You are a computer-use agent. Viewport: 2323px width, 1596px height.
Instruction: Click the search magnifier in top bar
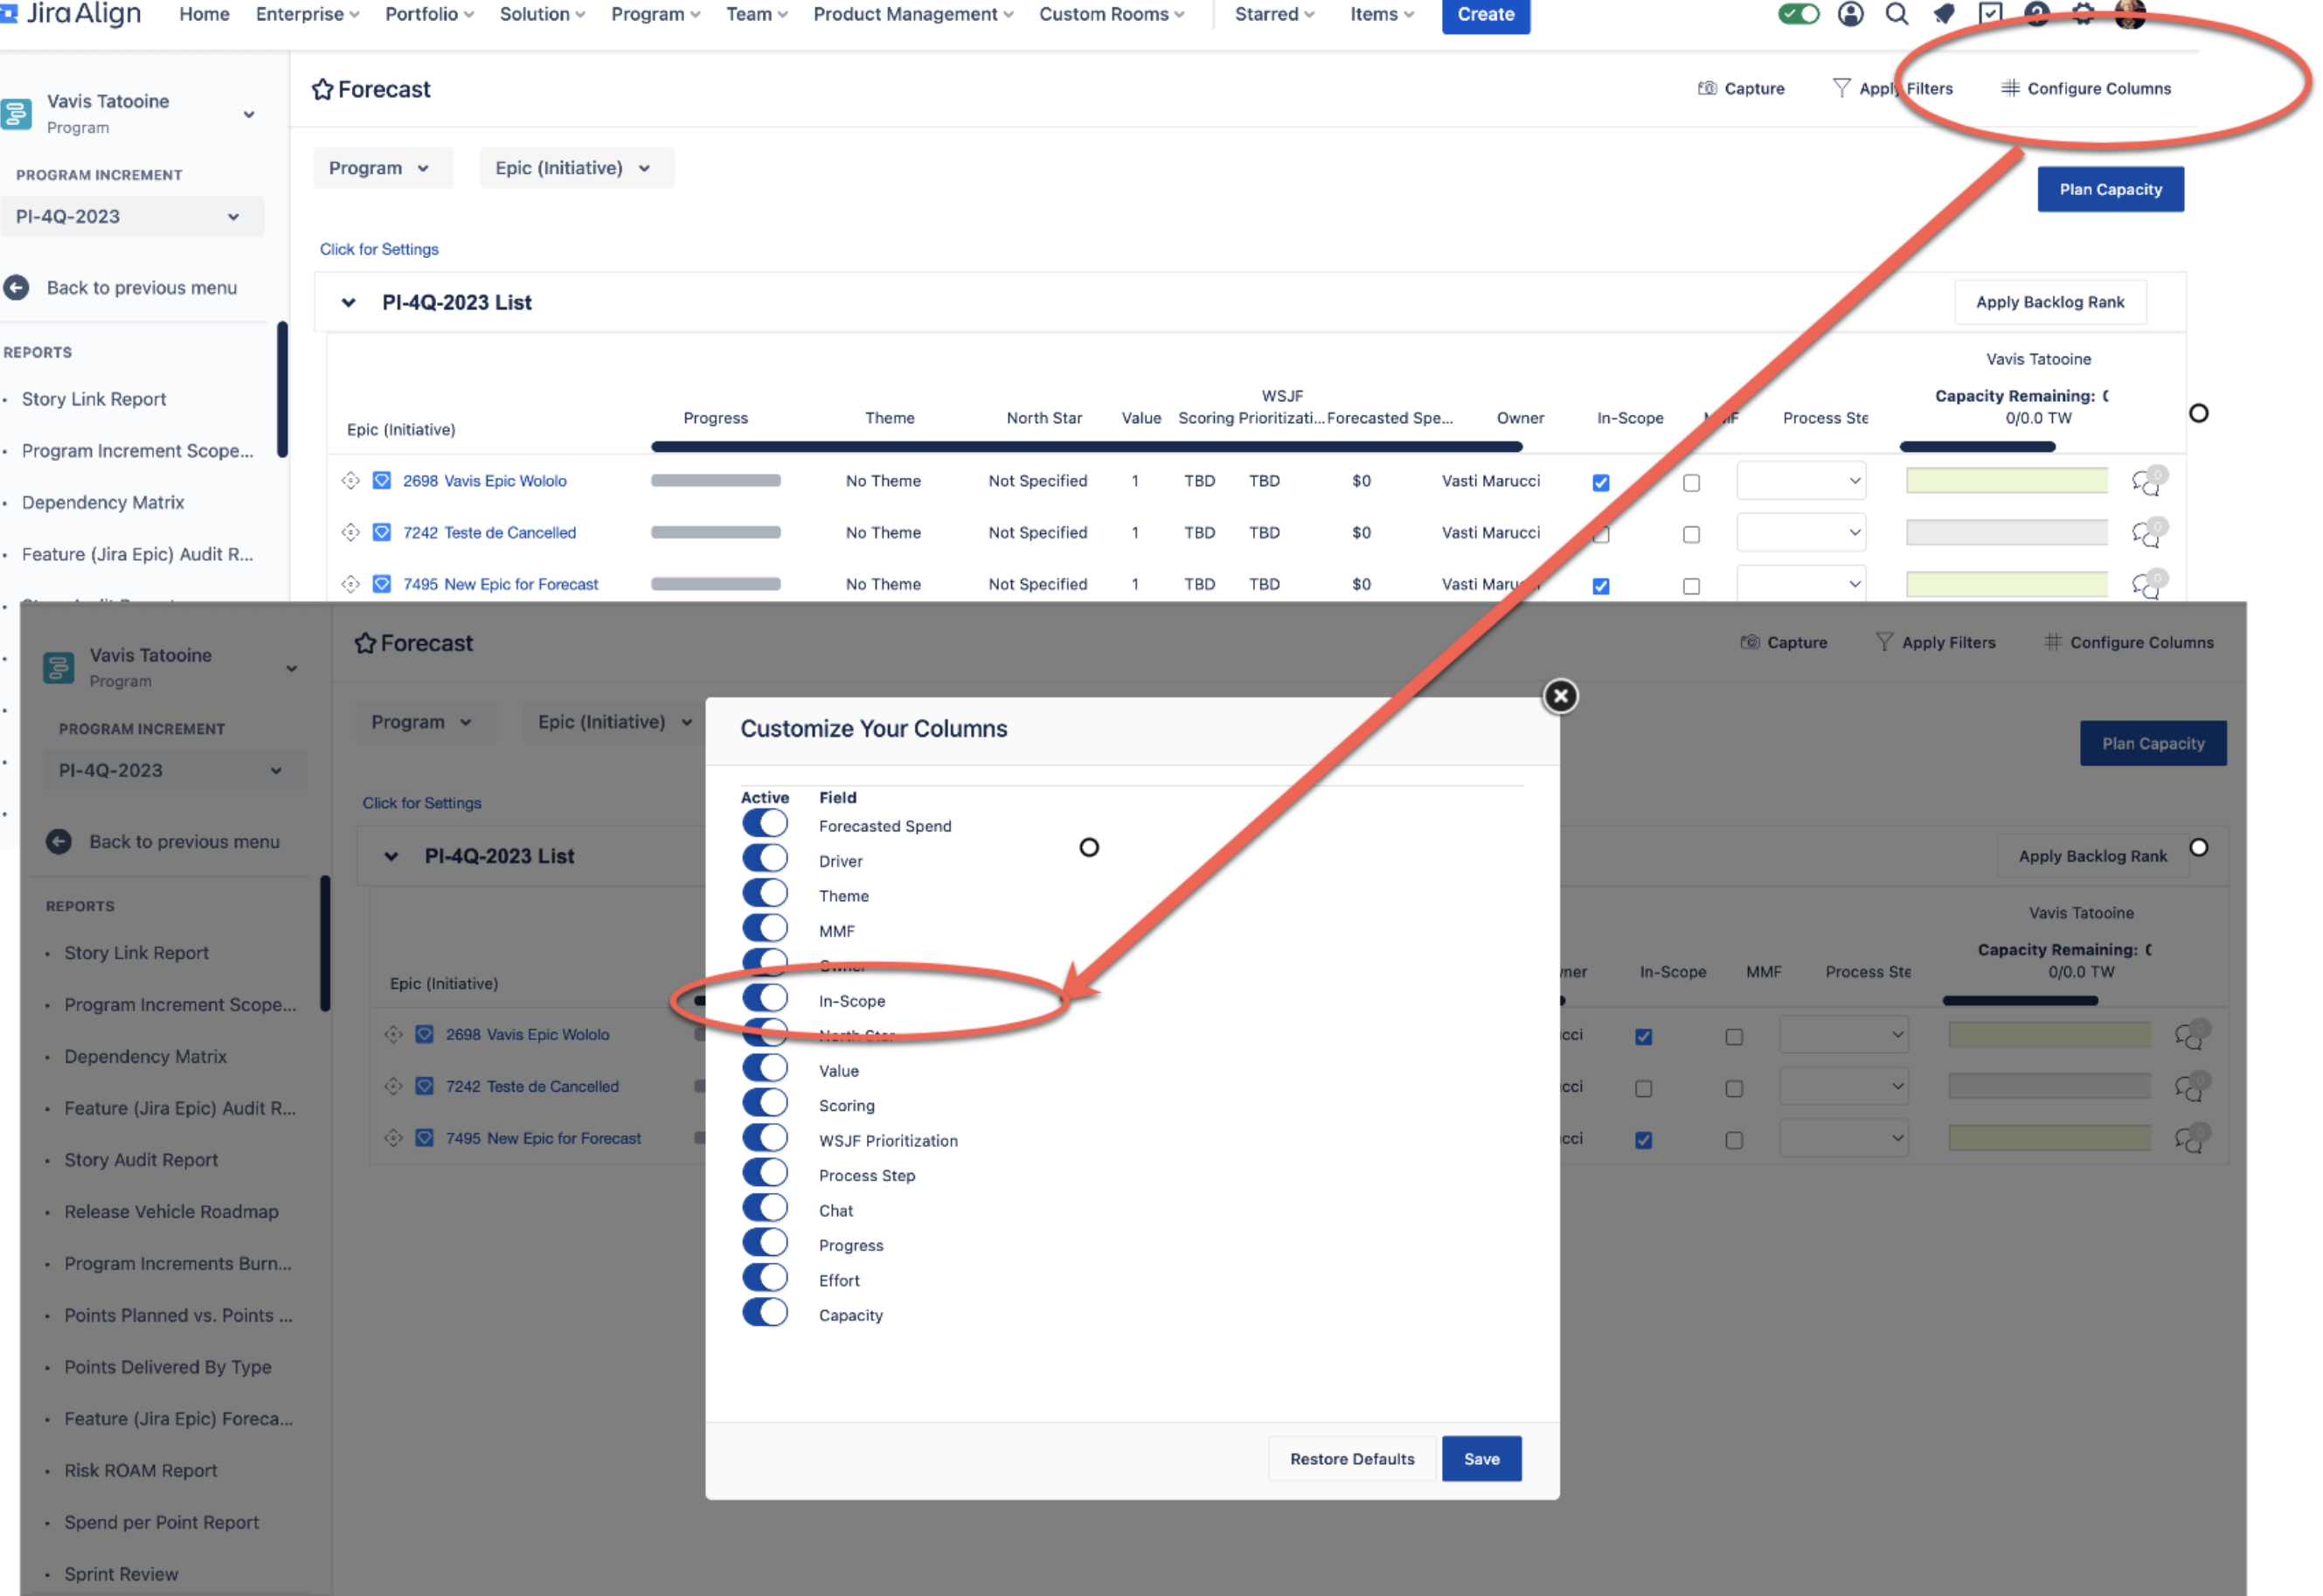pyautogui.click(x=1896, y=14)
